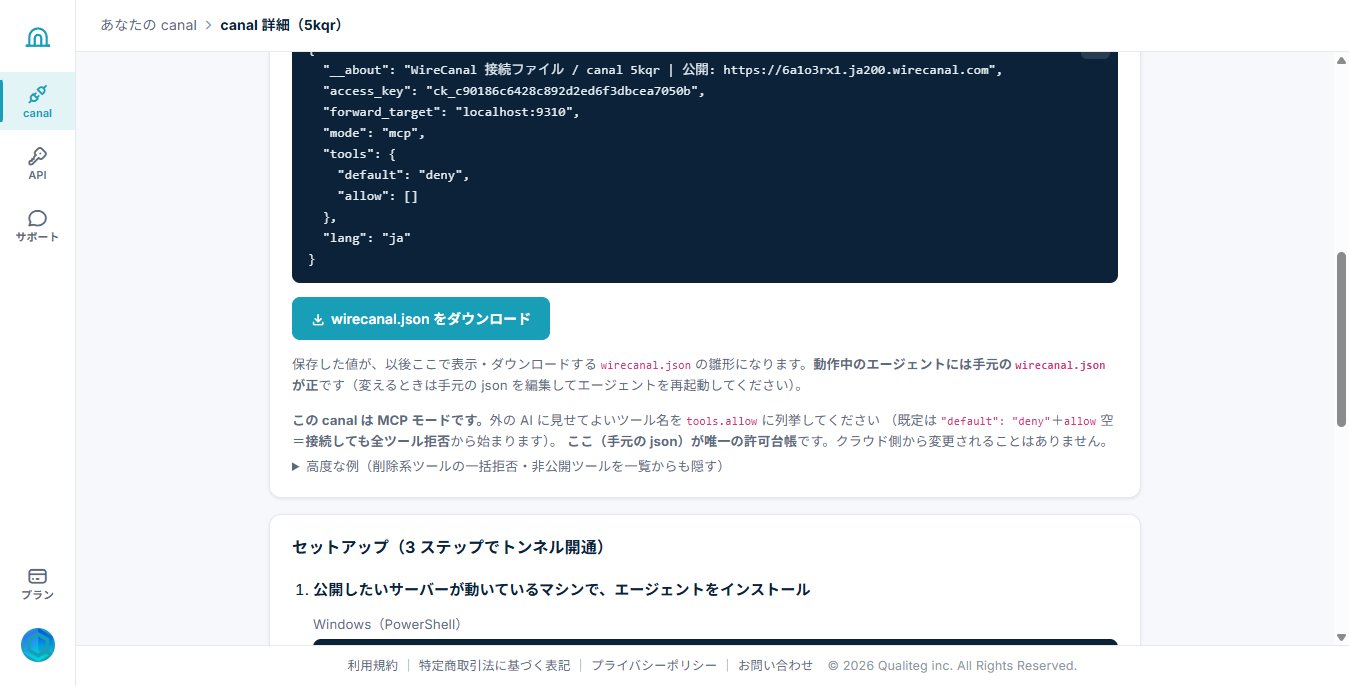Go back to あなたの canal breadcrumb

coord(148,25)
